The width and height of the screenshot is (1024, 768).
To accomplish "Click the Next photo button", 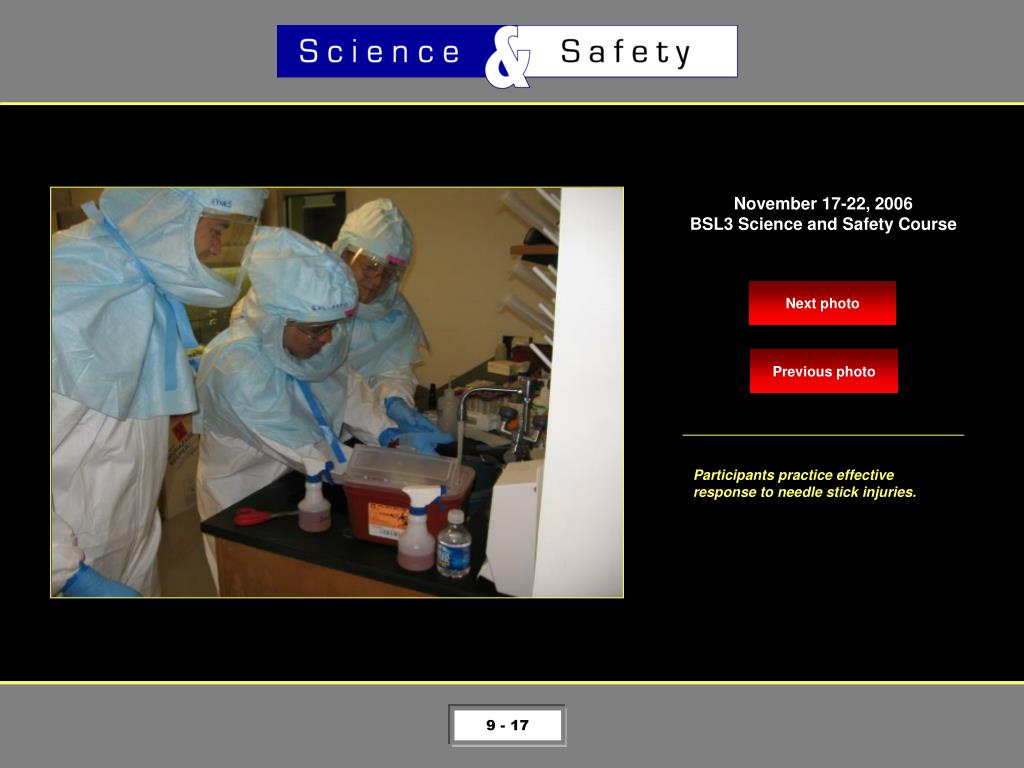I will (822, 303).
